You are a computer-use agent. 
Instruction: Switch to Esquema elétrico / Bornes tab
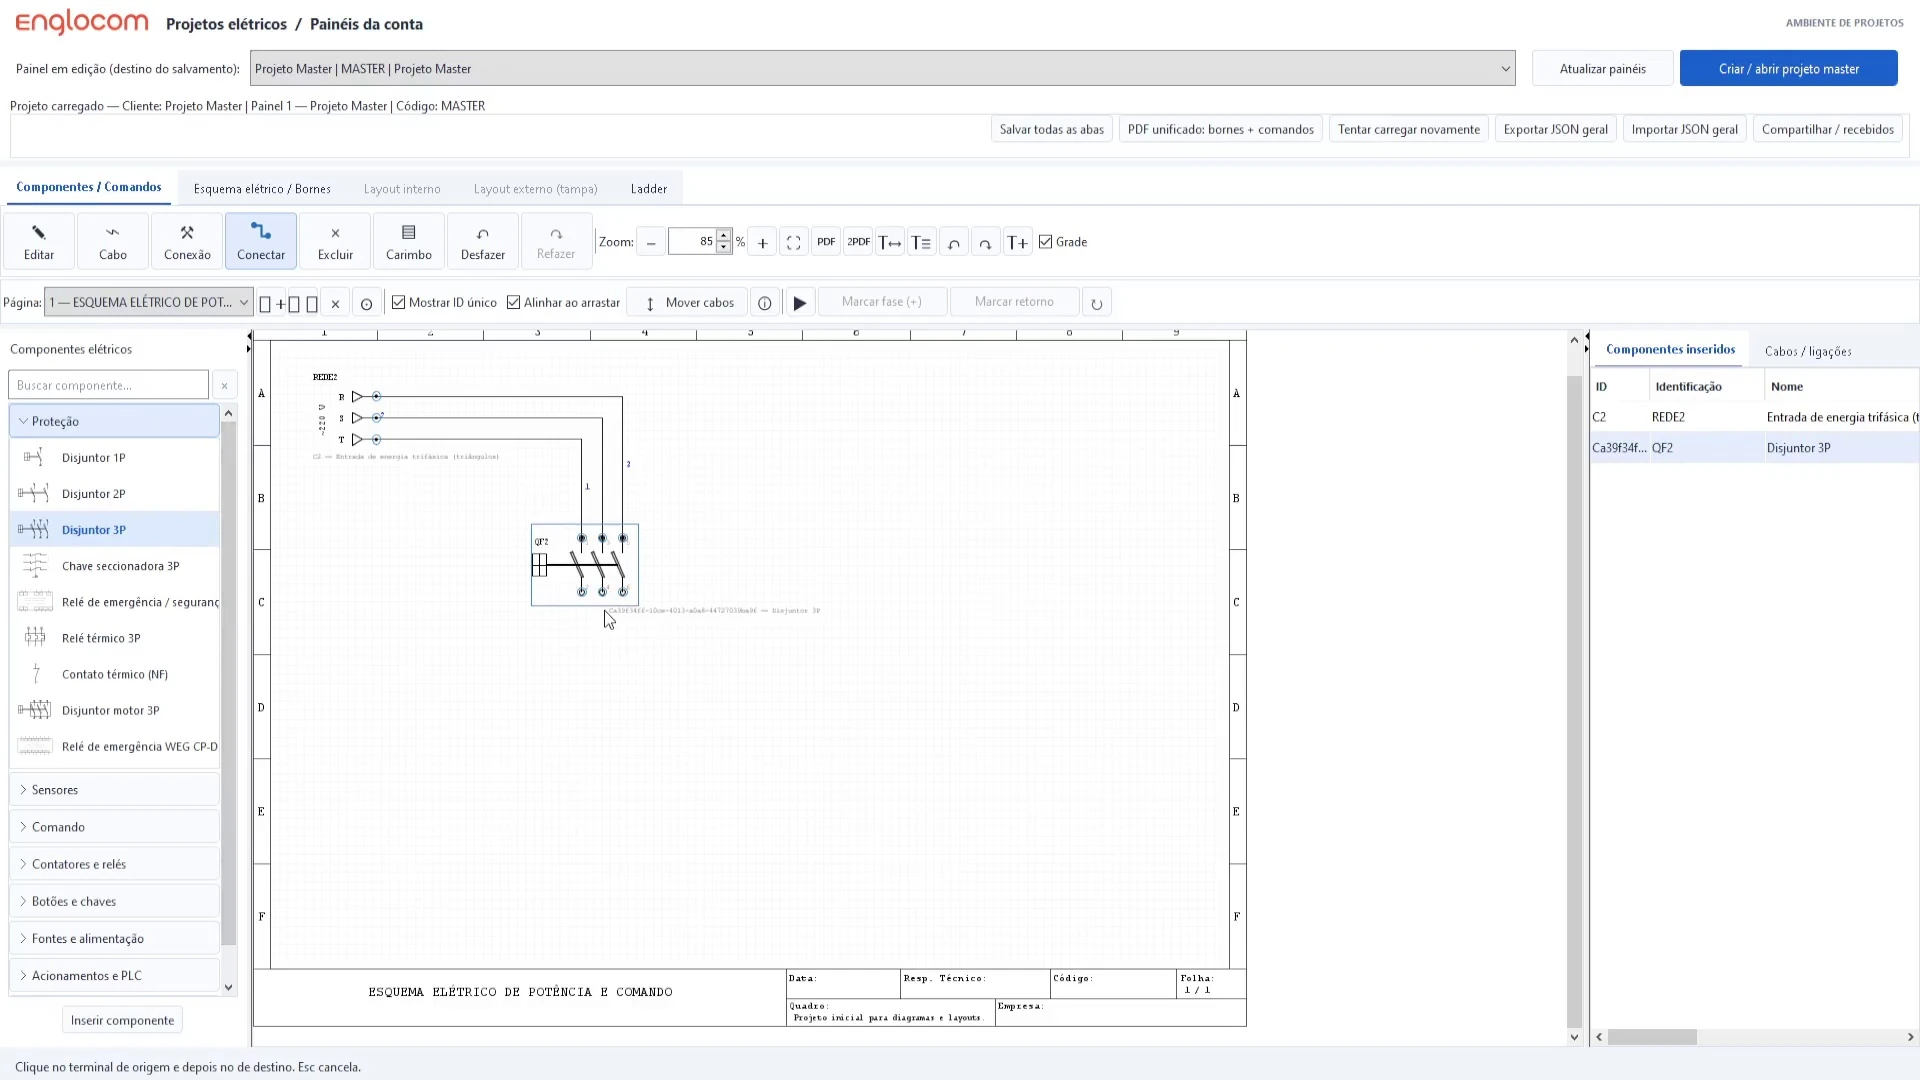click(262, 189)
